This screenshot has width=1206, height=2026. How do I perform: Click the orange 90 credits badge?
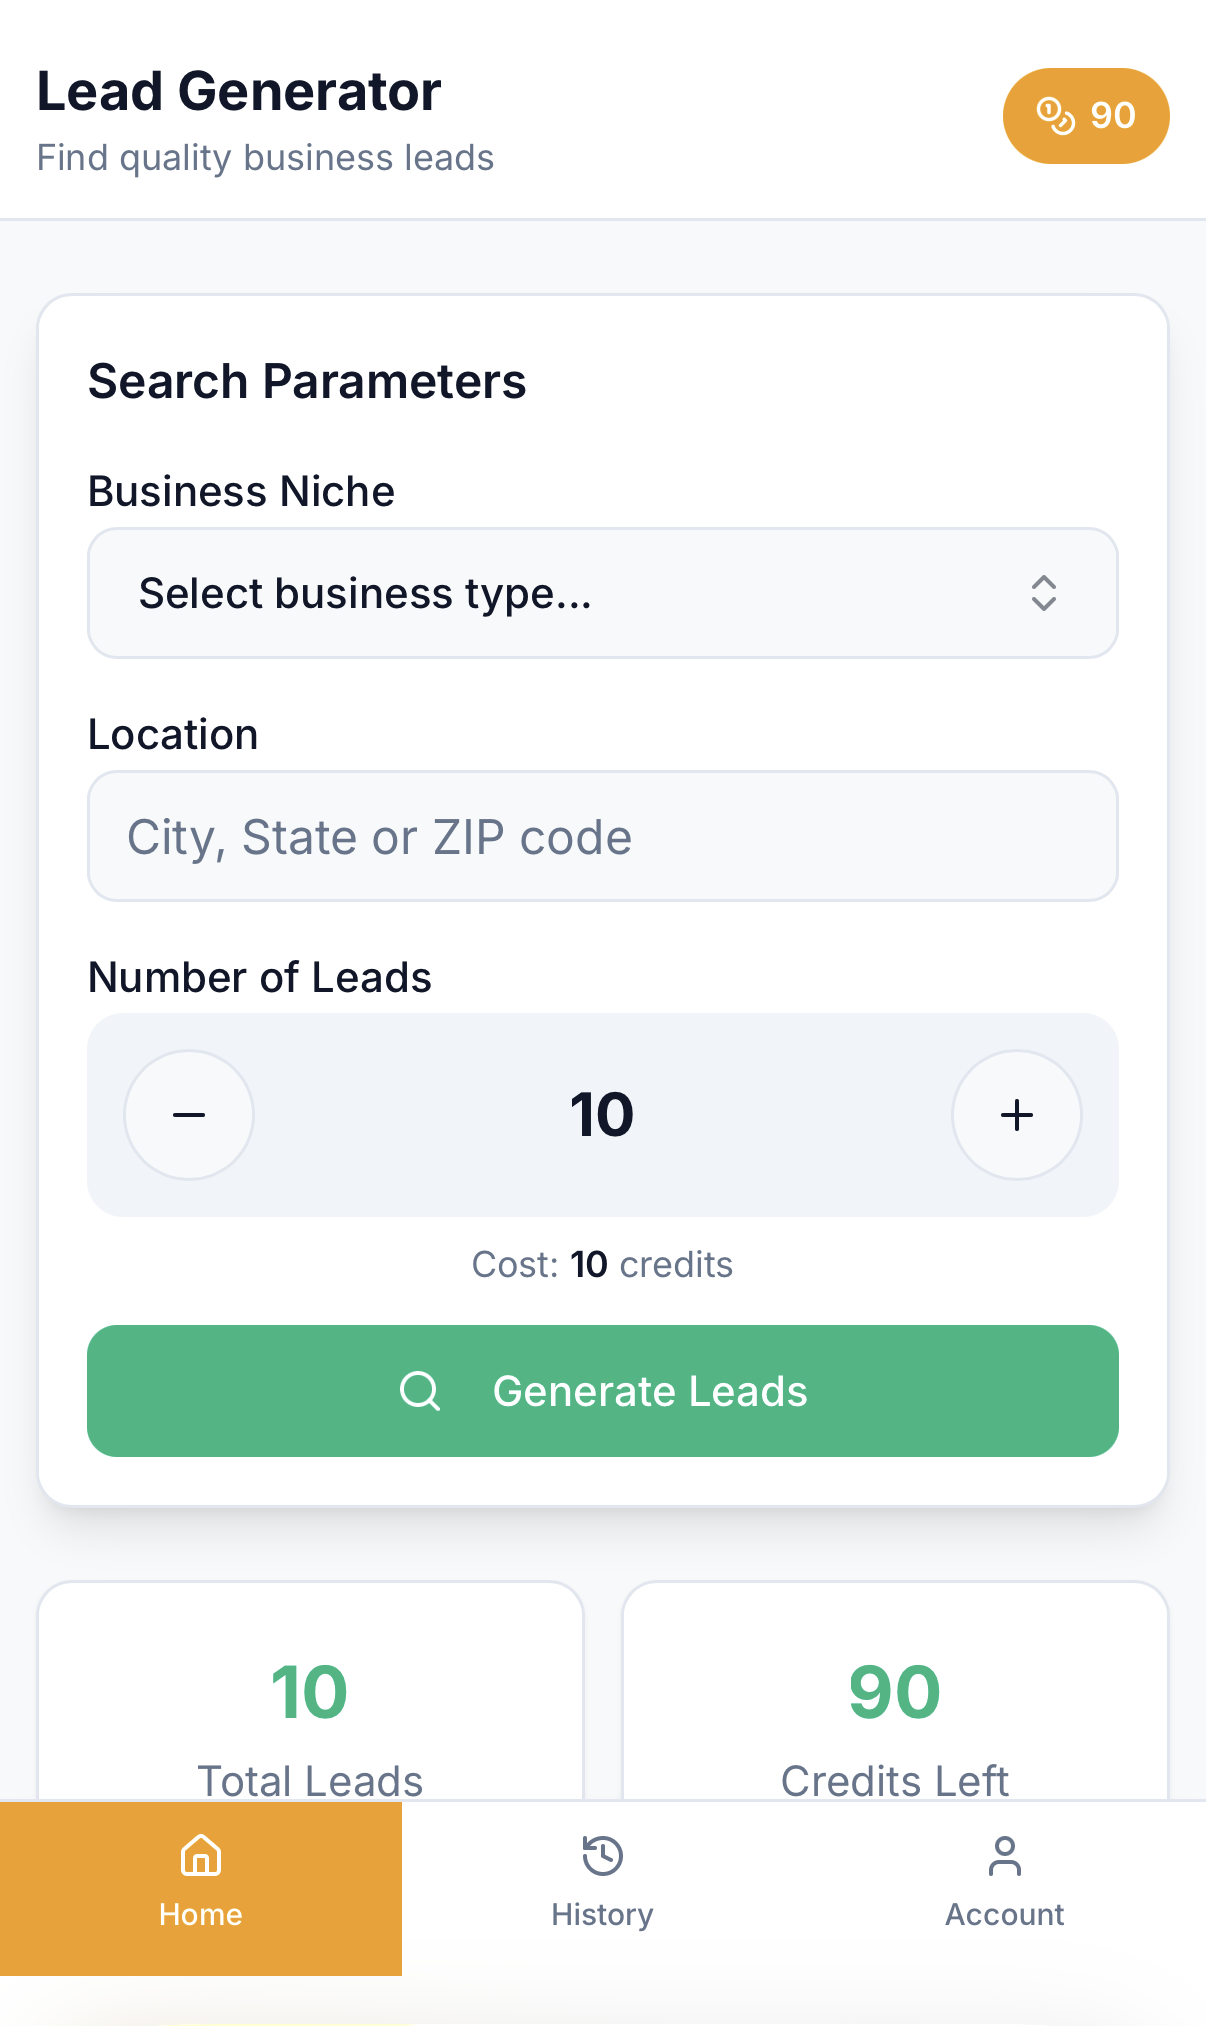tap(1086, 115)
